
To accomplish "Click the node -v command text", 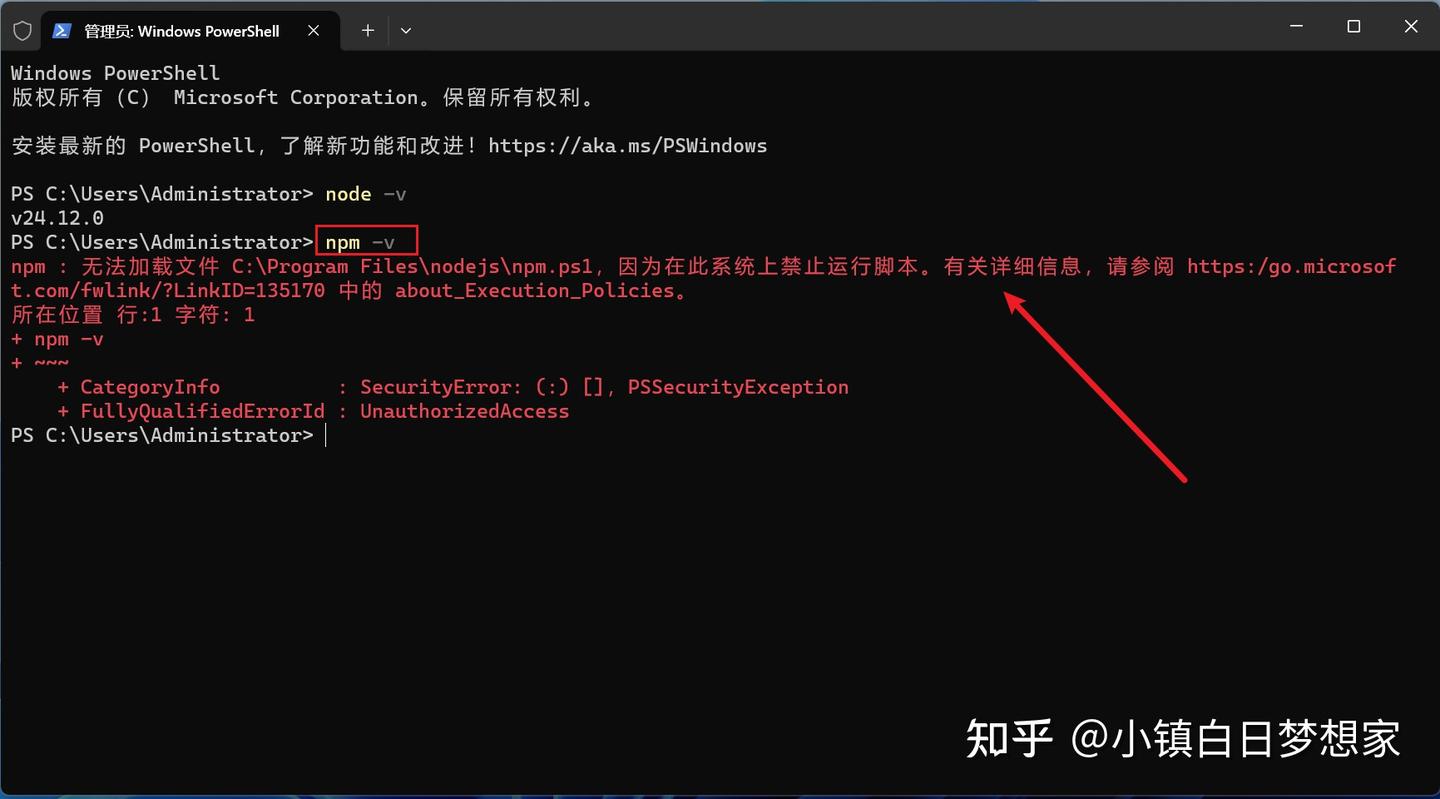I will click(366, 194).
